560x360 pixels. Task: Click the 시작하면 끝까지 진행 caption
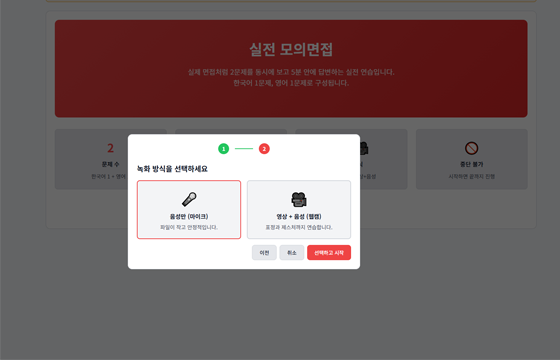pos(471,176)
